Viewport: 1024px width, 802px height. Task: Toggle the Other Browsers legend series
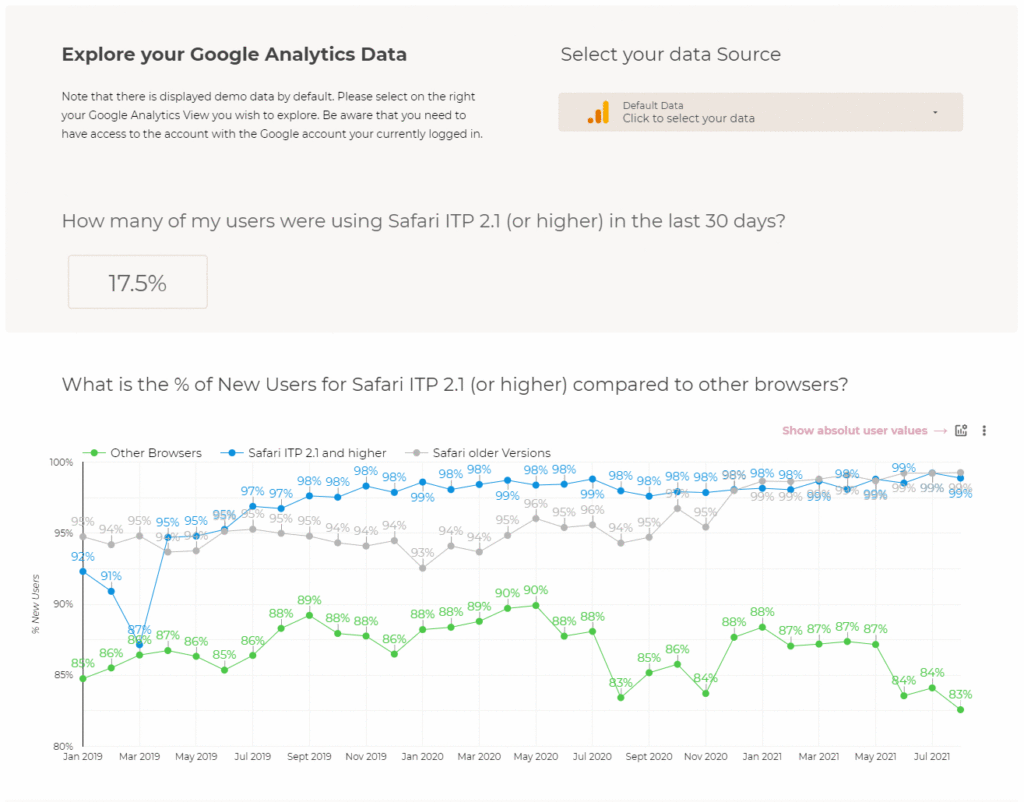click(x=155, y=453)
